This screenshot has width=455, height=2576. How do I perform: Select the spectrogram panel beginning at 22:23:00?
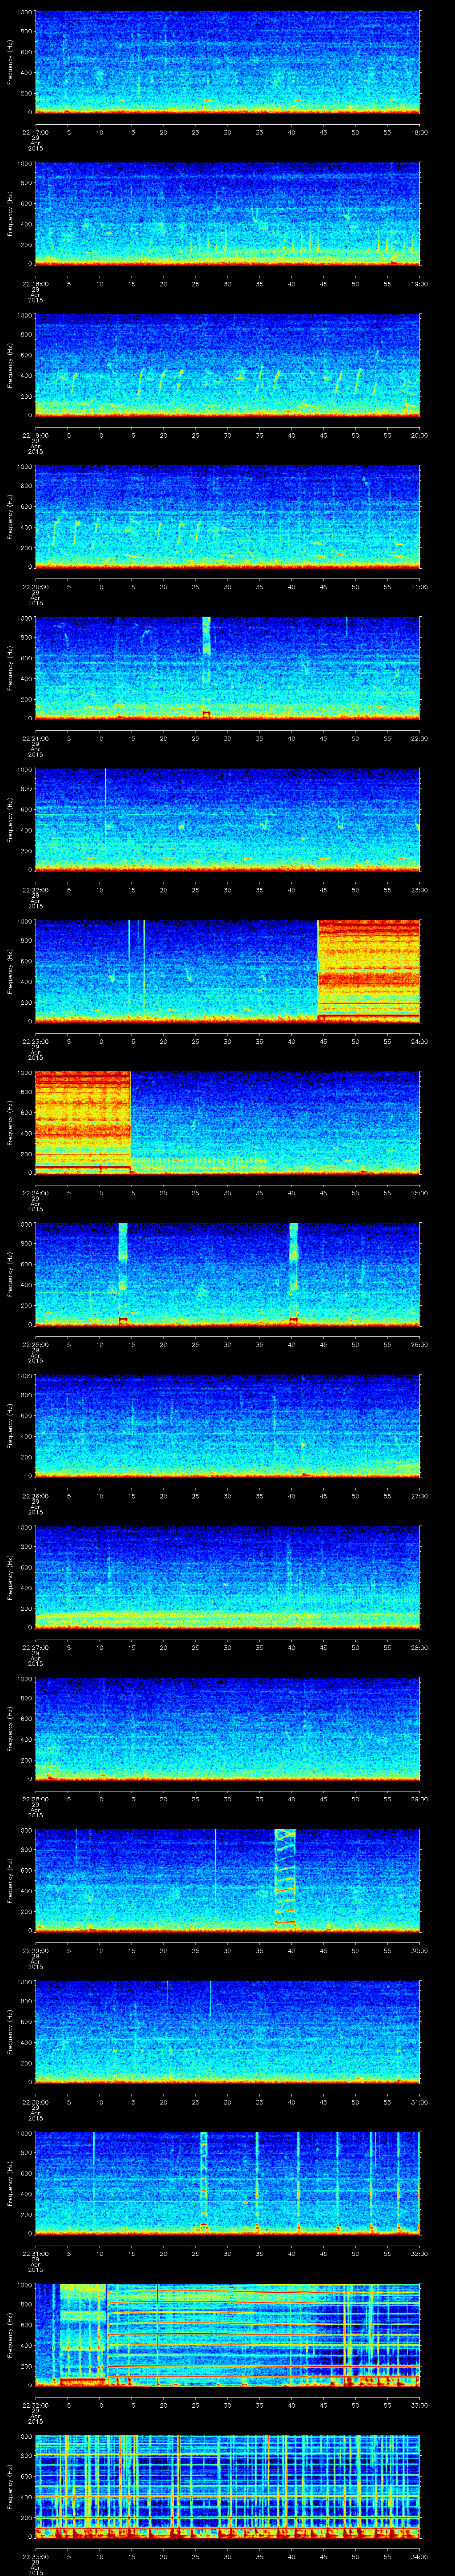228,971
